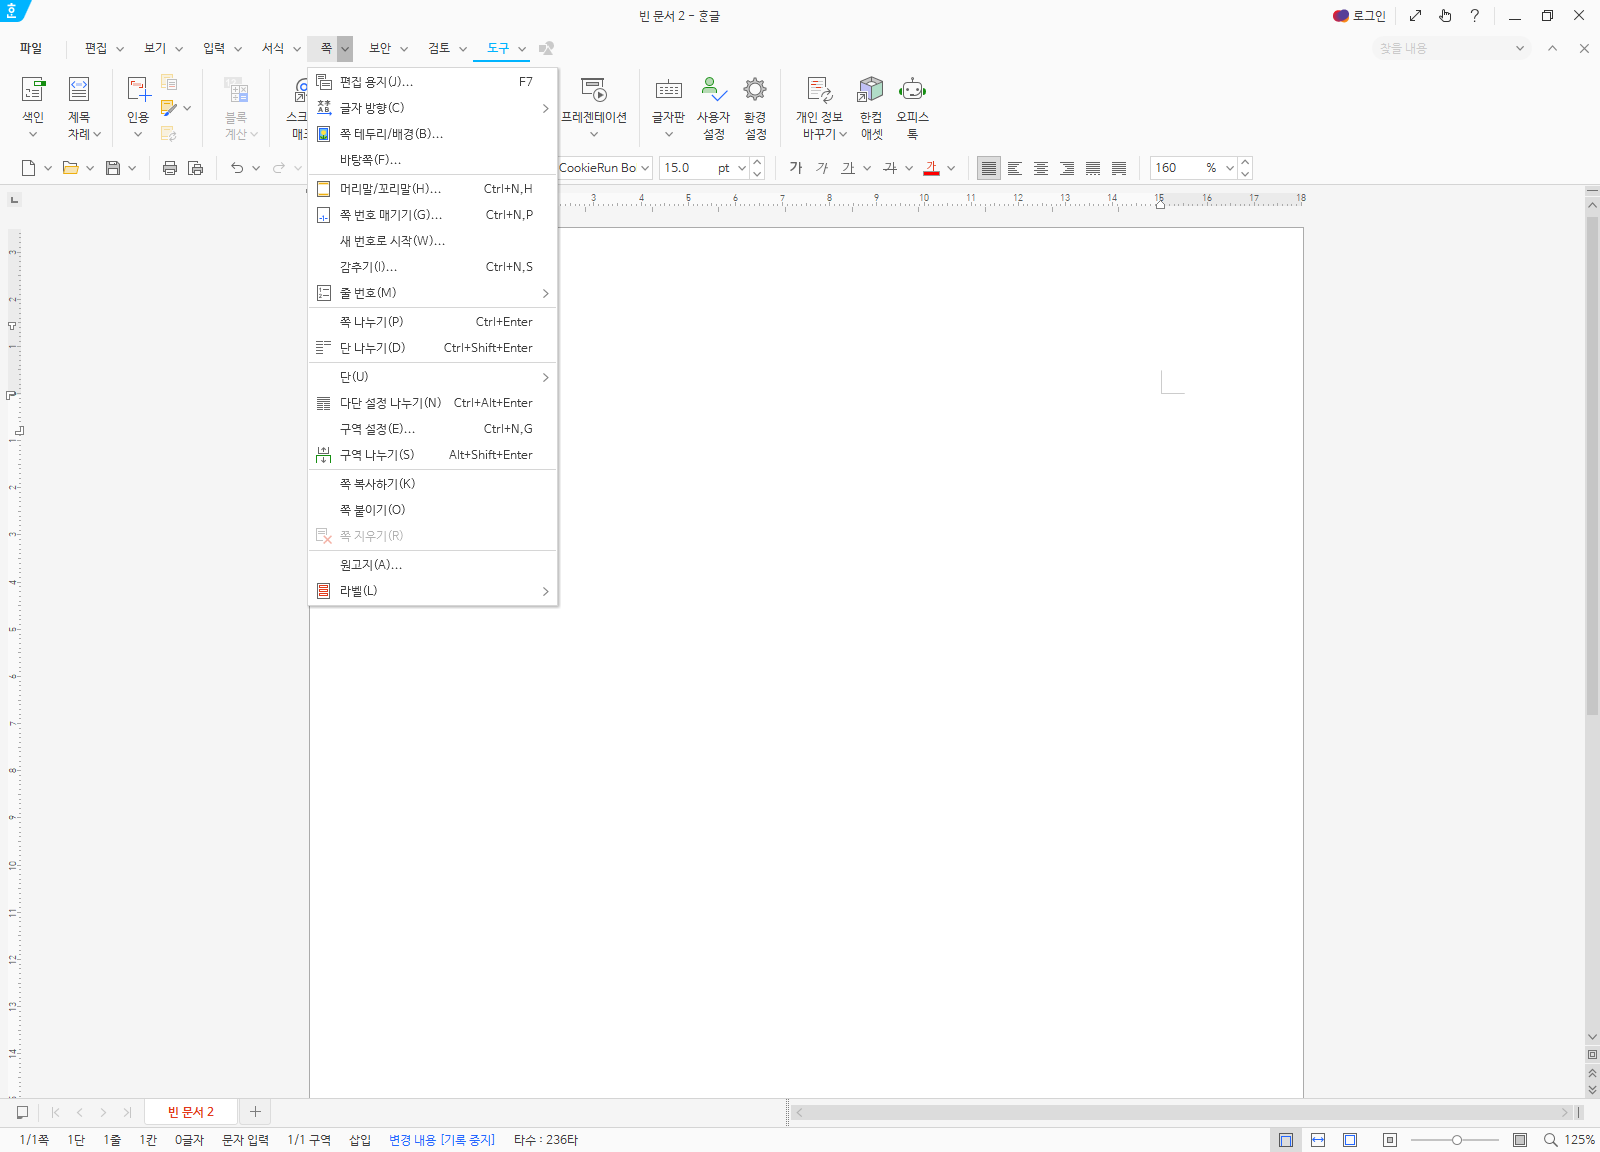Increase line spacing with stepper up arrow
This screenshot has height=1152, width=1600.
tap(1245, 162)
